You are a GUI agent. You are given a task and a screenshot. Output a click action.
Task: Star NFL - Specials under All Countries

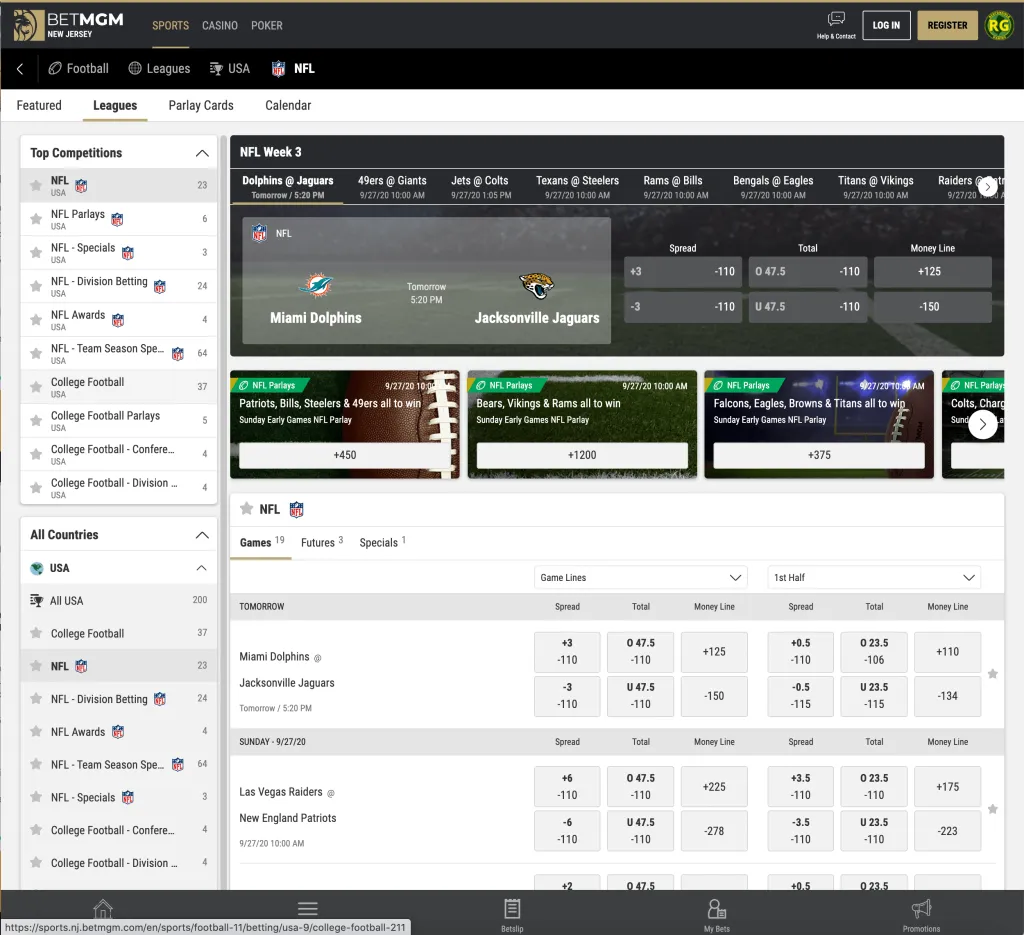[36, 797]
